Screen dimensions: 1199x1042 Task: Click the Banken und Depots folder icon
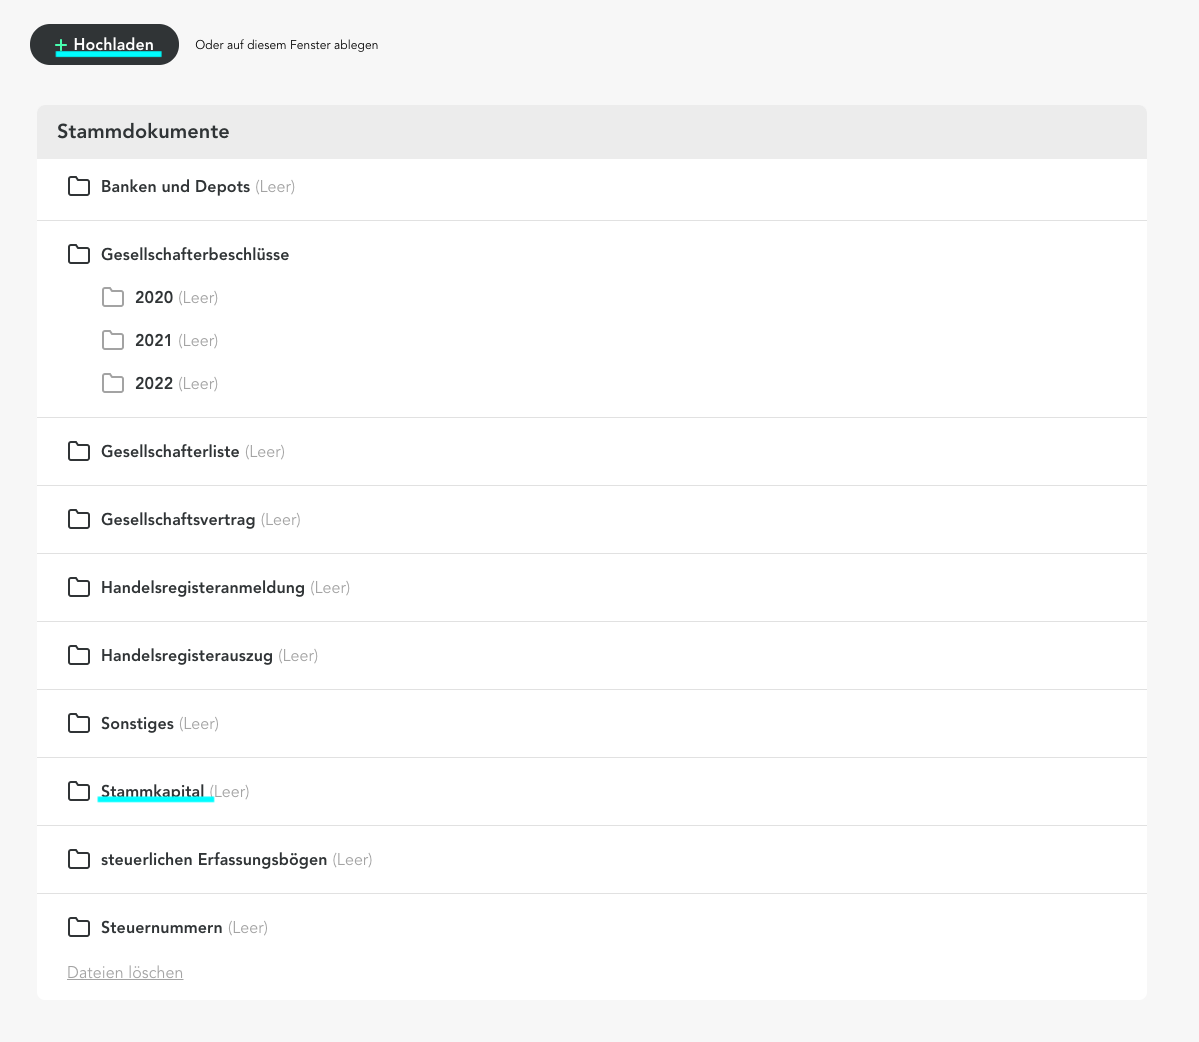coord(79,186)
